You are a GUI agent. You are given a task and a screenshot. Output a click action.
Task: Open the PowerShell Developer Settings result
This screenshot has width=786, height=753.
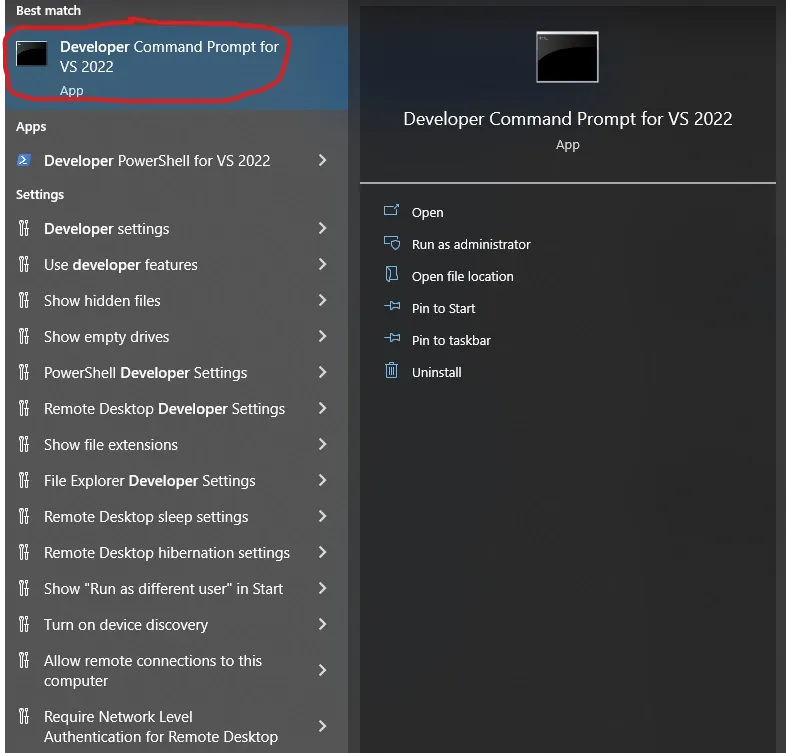145,372
